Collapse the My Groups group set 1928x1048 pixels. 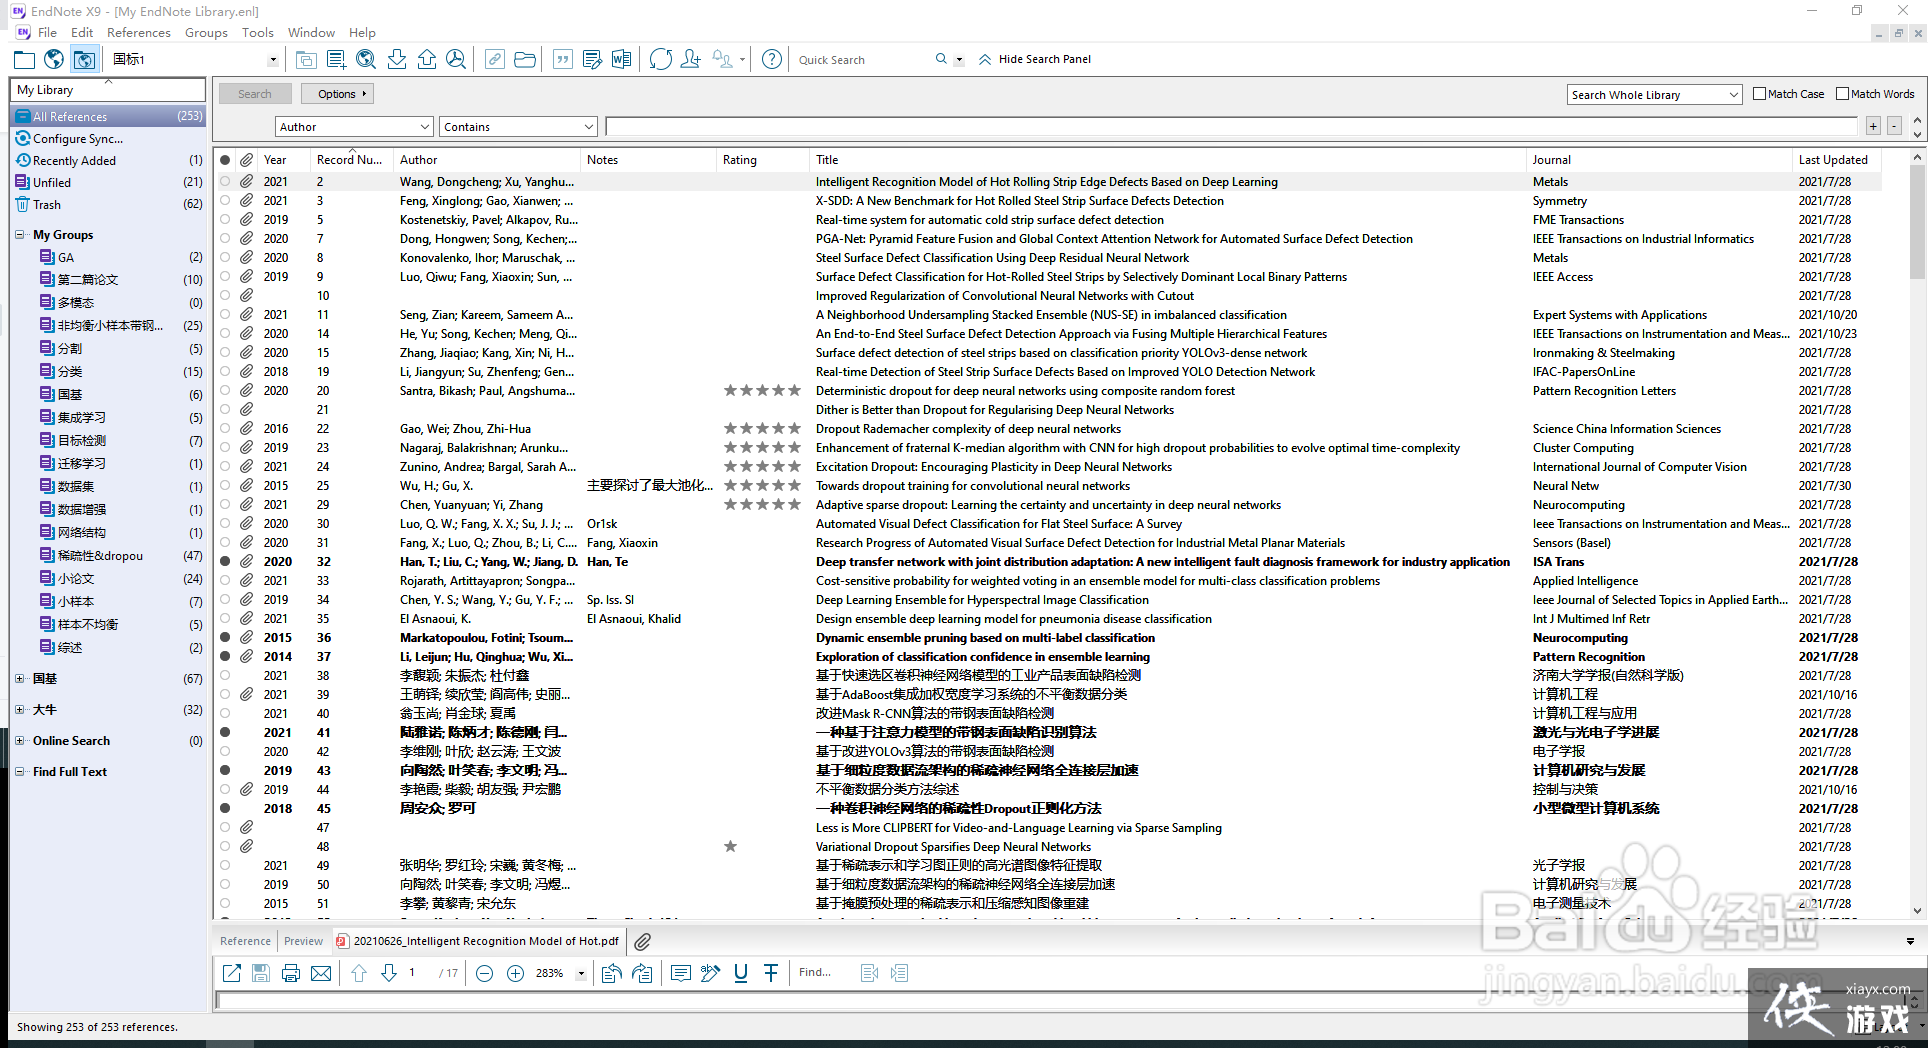click(20, 235)
